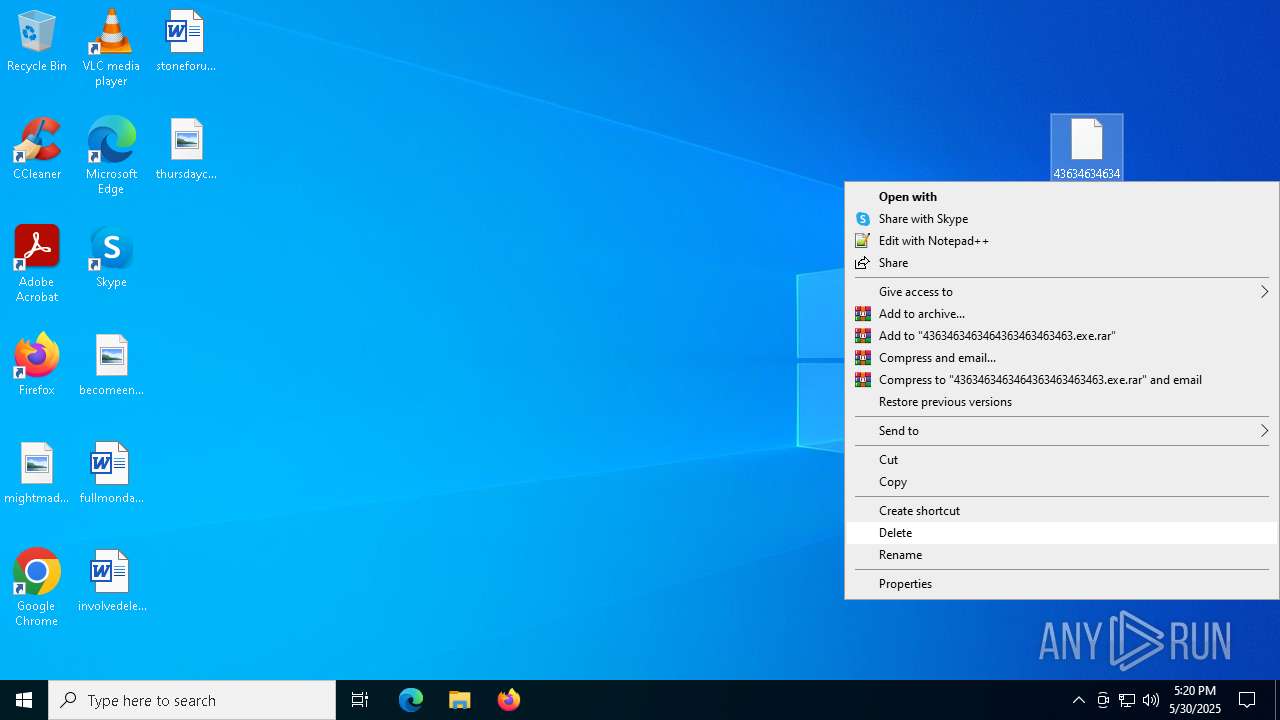Select the Google Chrome desktop shortcut
The image size is (1280, 720).
pos(37,588)
